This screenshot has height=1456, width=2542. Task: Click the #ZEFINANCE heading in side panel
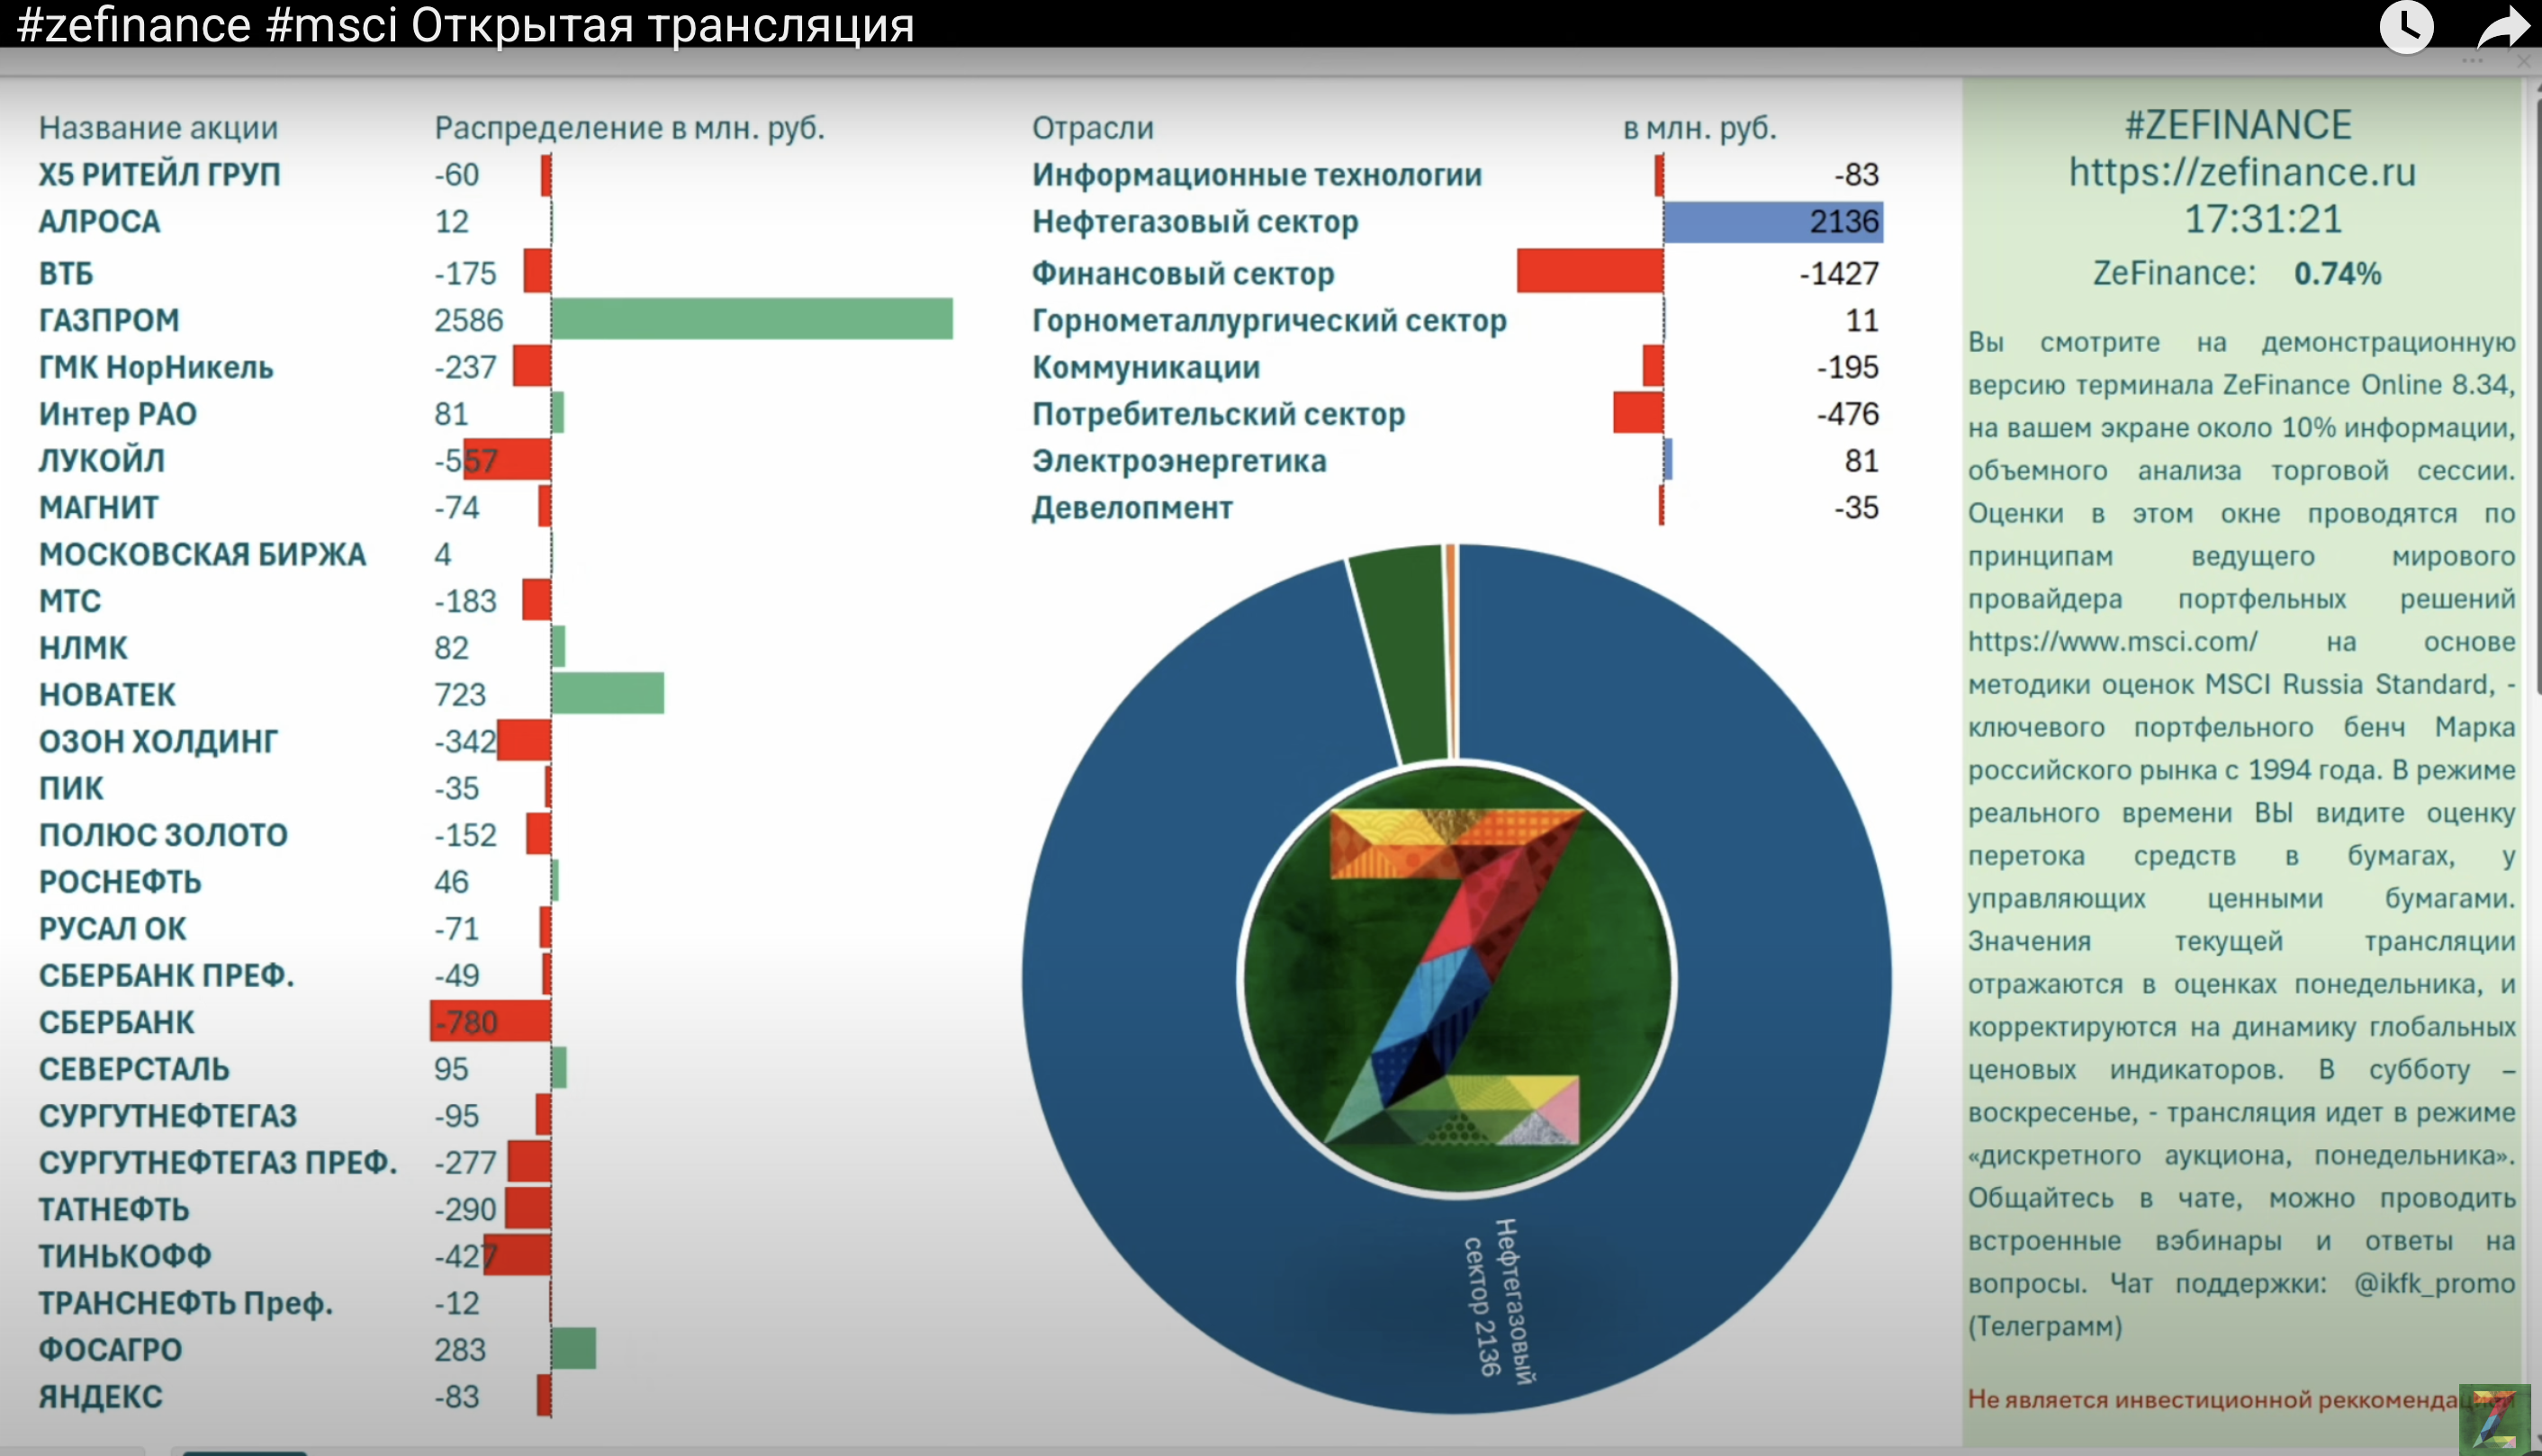pos(2238,125)
